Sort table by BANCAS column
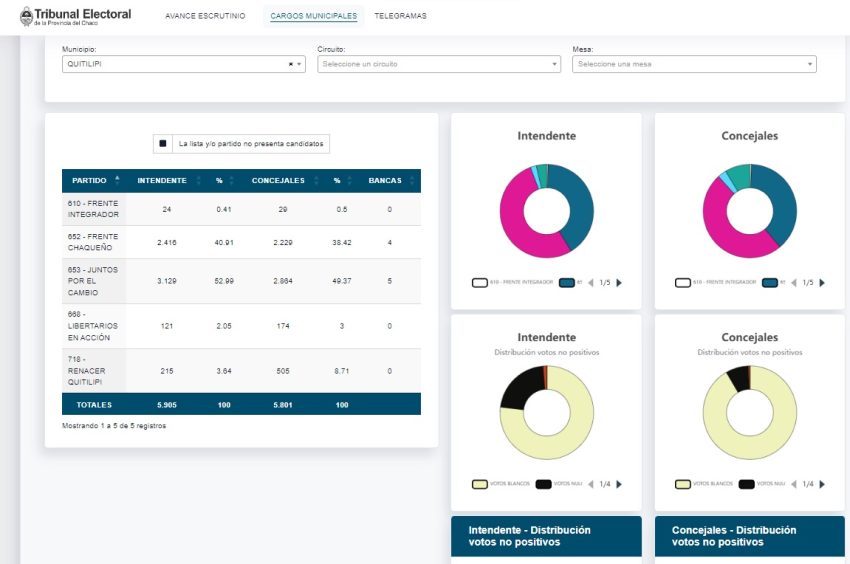850x564 pixels. tap(389, 181)
